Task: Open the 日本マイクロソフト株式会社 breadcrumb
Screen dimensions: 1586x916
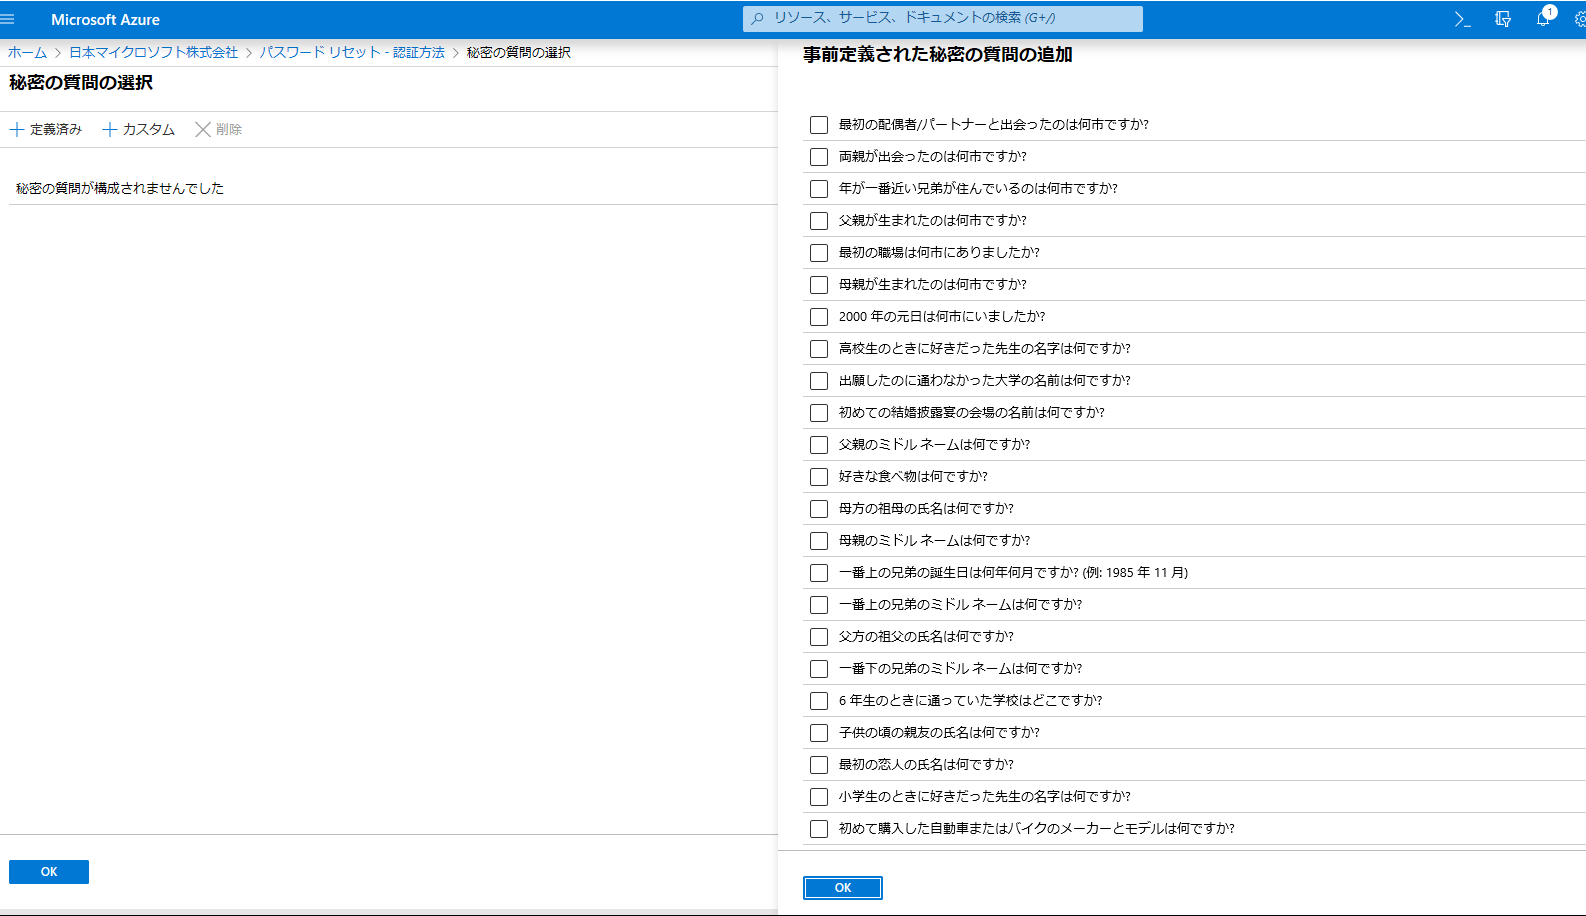Action: 153,52
